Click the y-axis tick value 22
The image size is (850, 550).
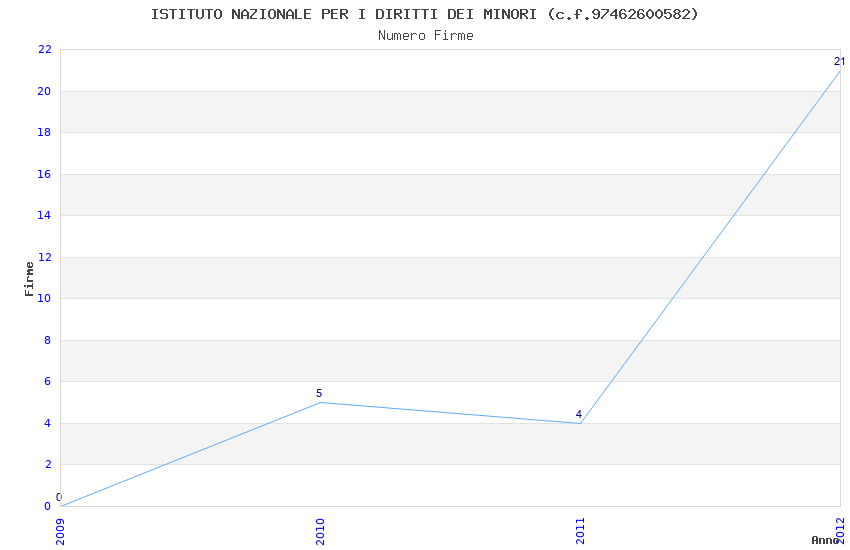coord(44,49)
